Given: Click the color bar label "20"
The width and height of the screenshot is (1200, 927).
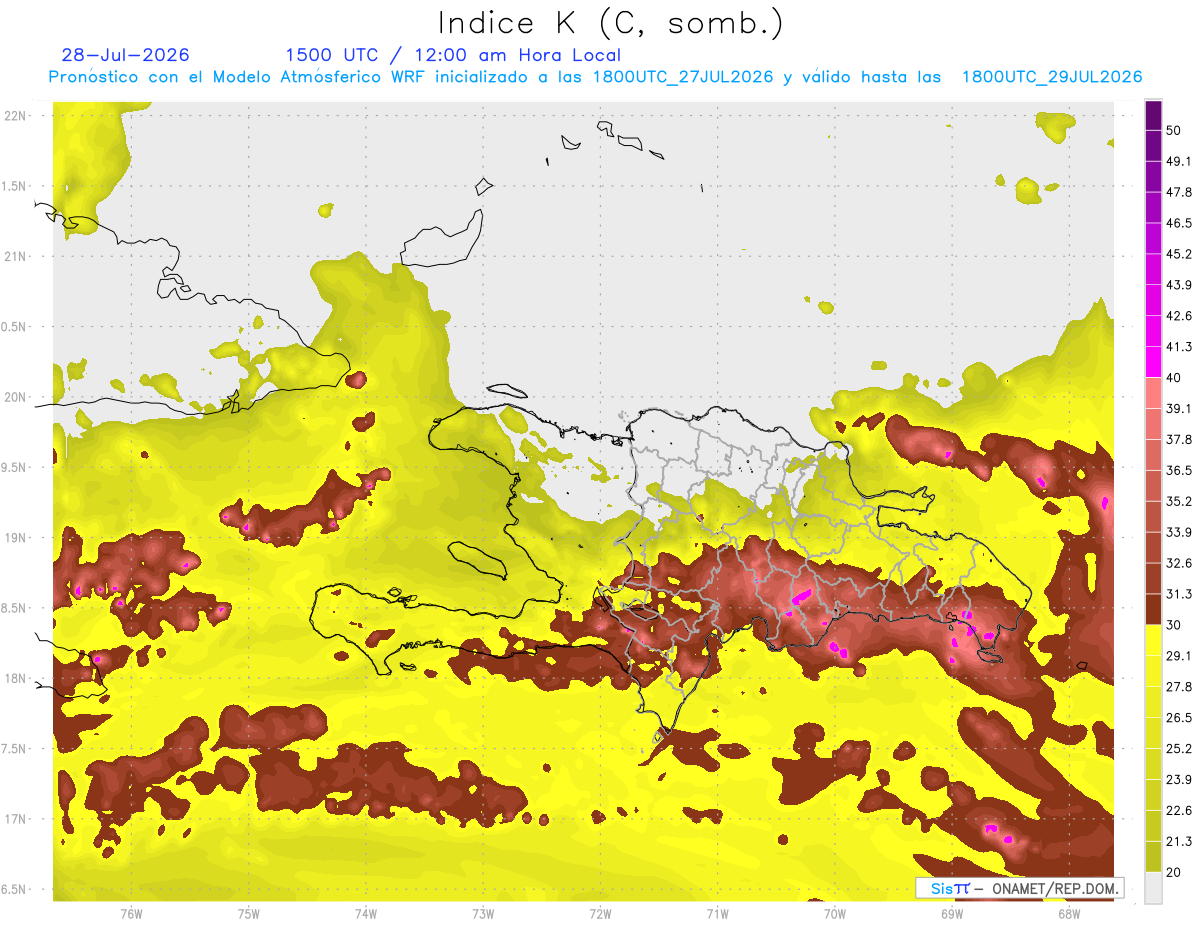Looking at the screenshot, I should pyautogui.click(x=1174, y=872).
